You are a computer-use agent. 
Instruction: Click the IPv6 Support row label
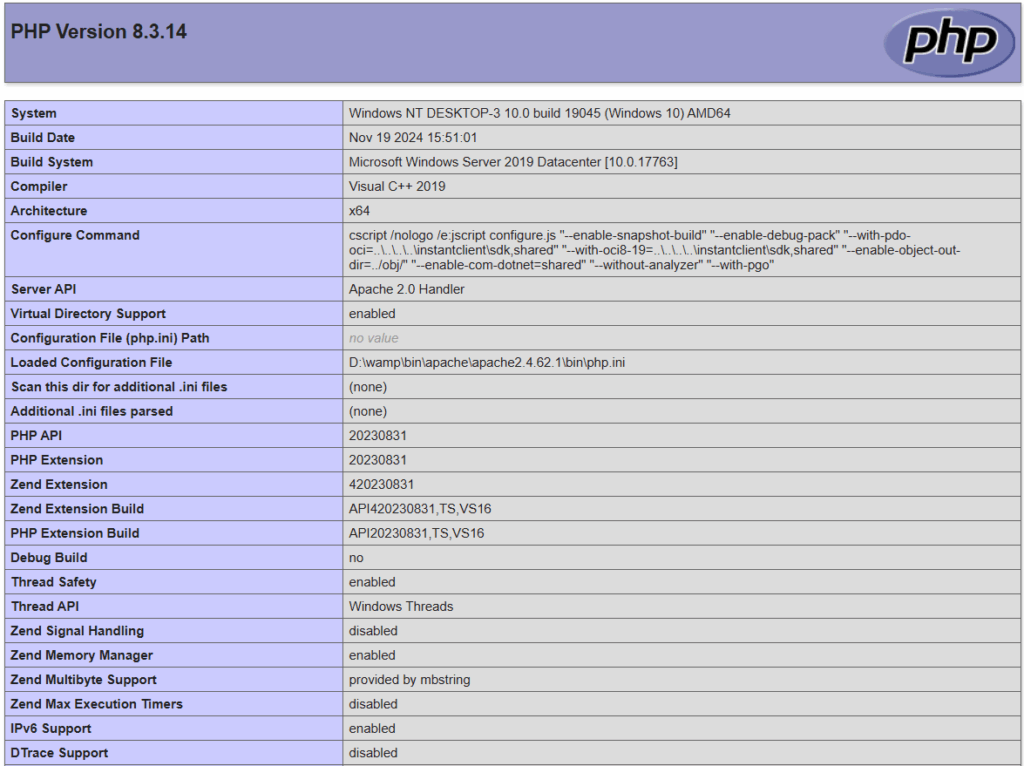51,729
